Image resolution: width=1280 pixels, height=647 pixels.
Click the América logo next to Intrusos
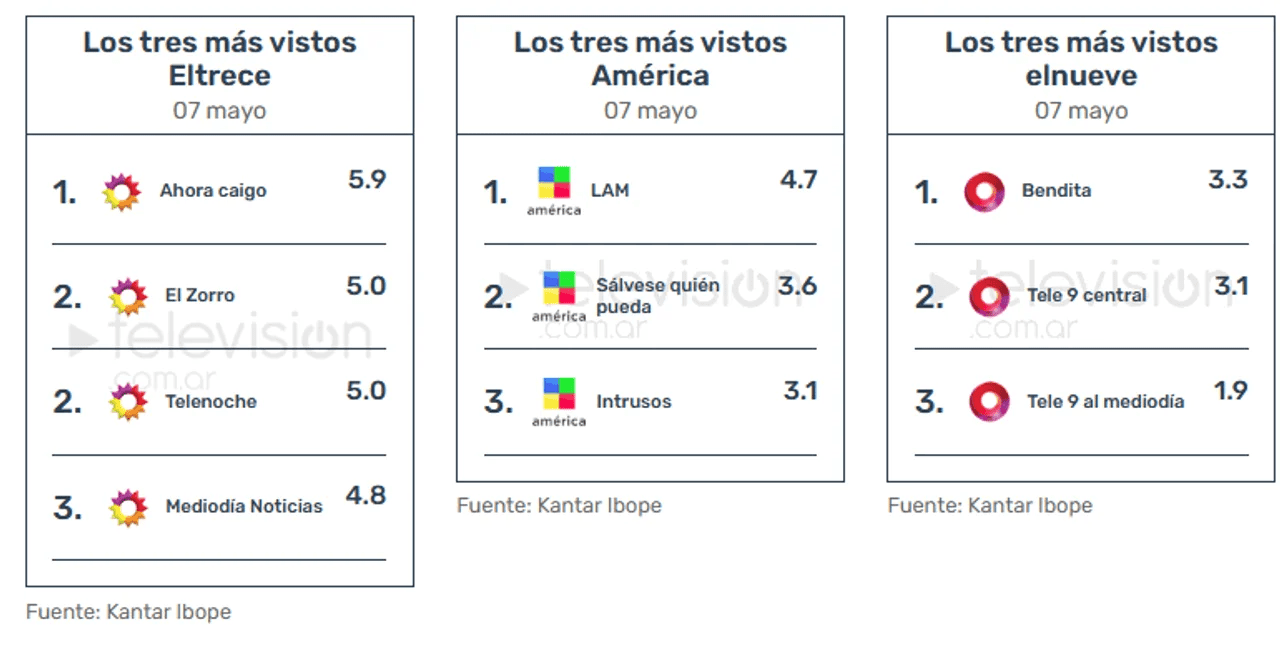(559, 402)
